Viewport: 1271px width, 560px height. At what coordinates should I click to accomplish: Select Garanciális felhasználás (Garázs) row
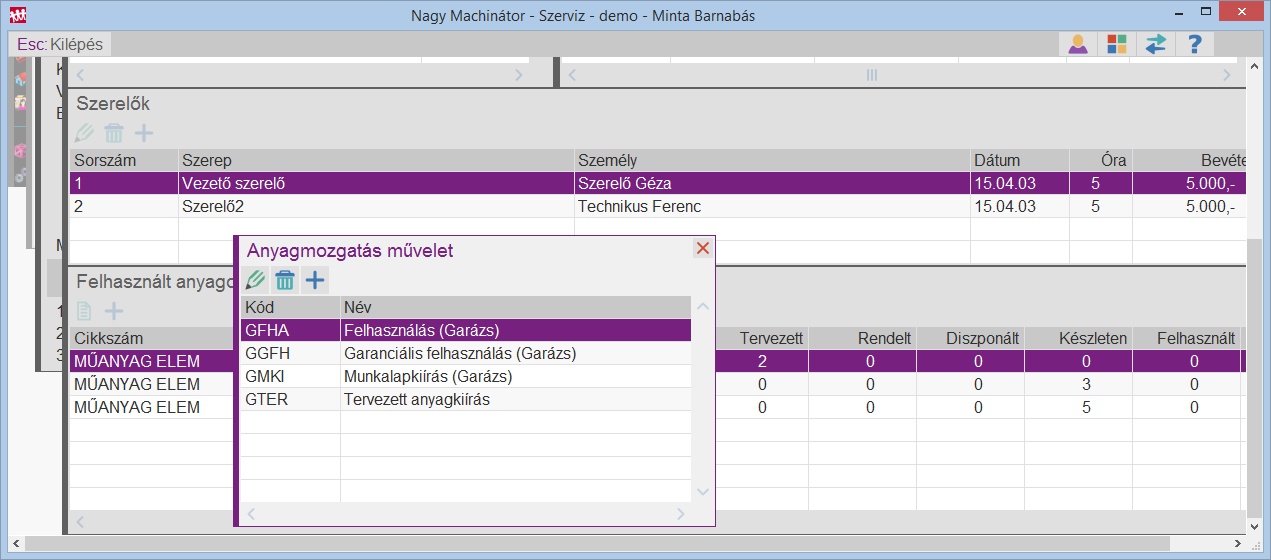tap(466, 353)
